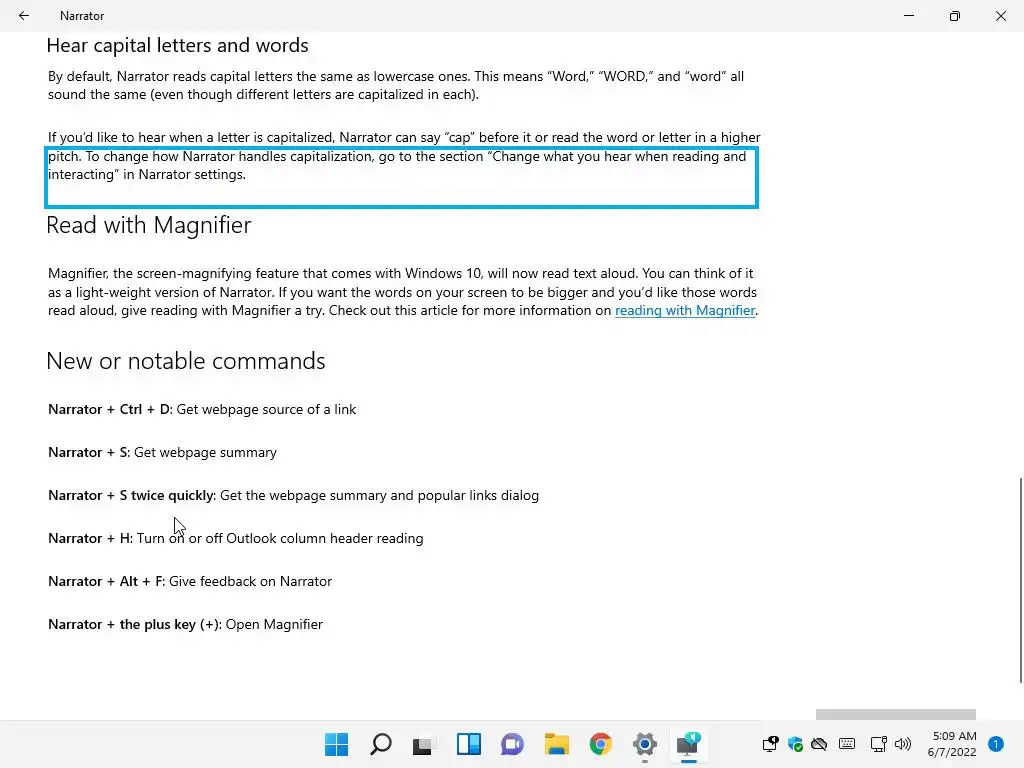The height and width of the screenshot is (768, 1024).
Task: Click the first system tray icon with badge
Action: [x=770, y=744]
